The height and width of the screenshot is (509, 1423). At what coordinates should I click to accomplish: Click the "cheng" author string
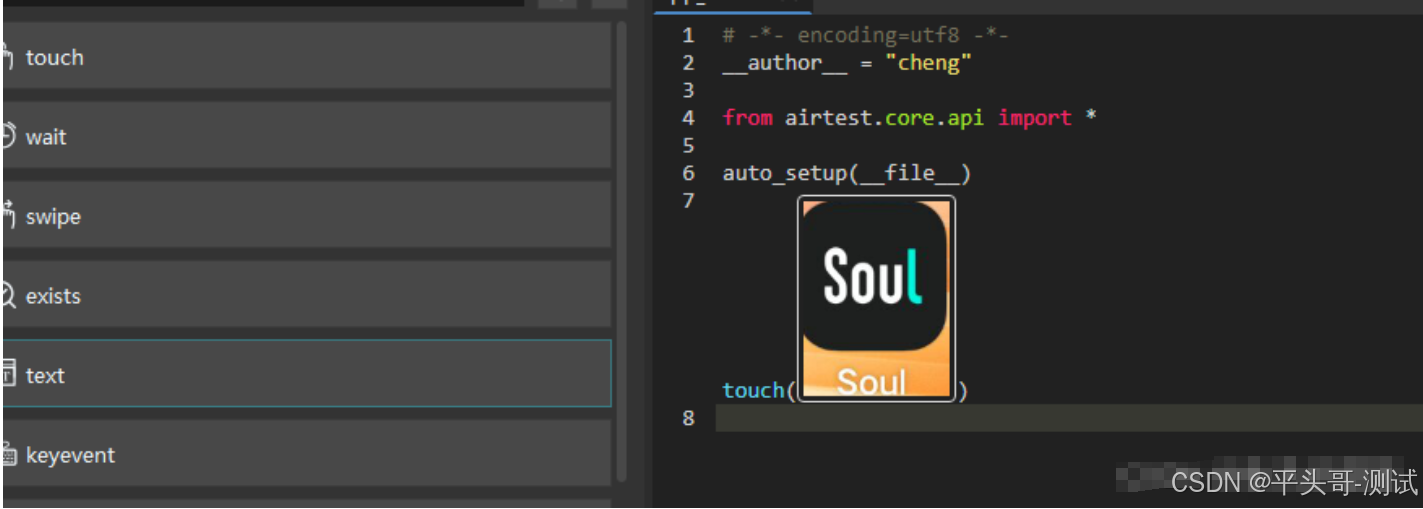929,63
